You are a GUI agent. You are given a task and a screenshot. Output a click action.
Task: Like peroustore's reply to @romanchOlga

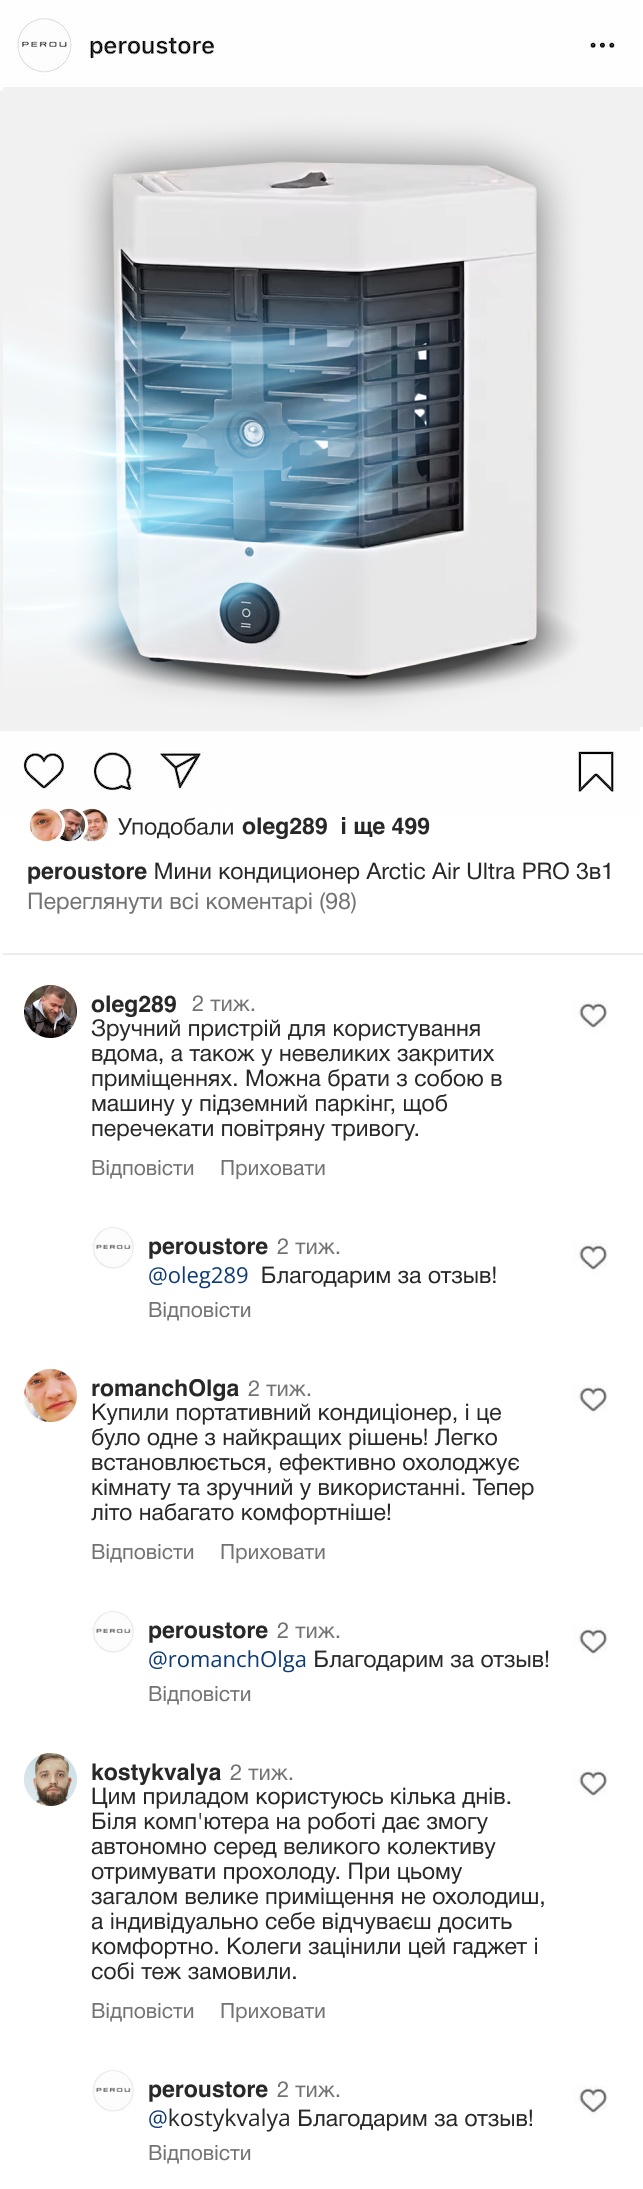(x=594, y=1642)
